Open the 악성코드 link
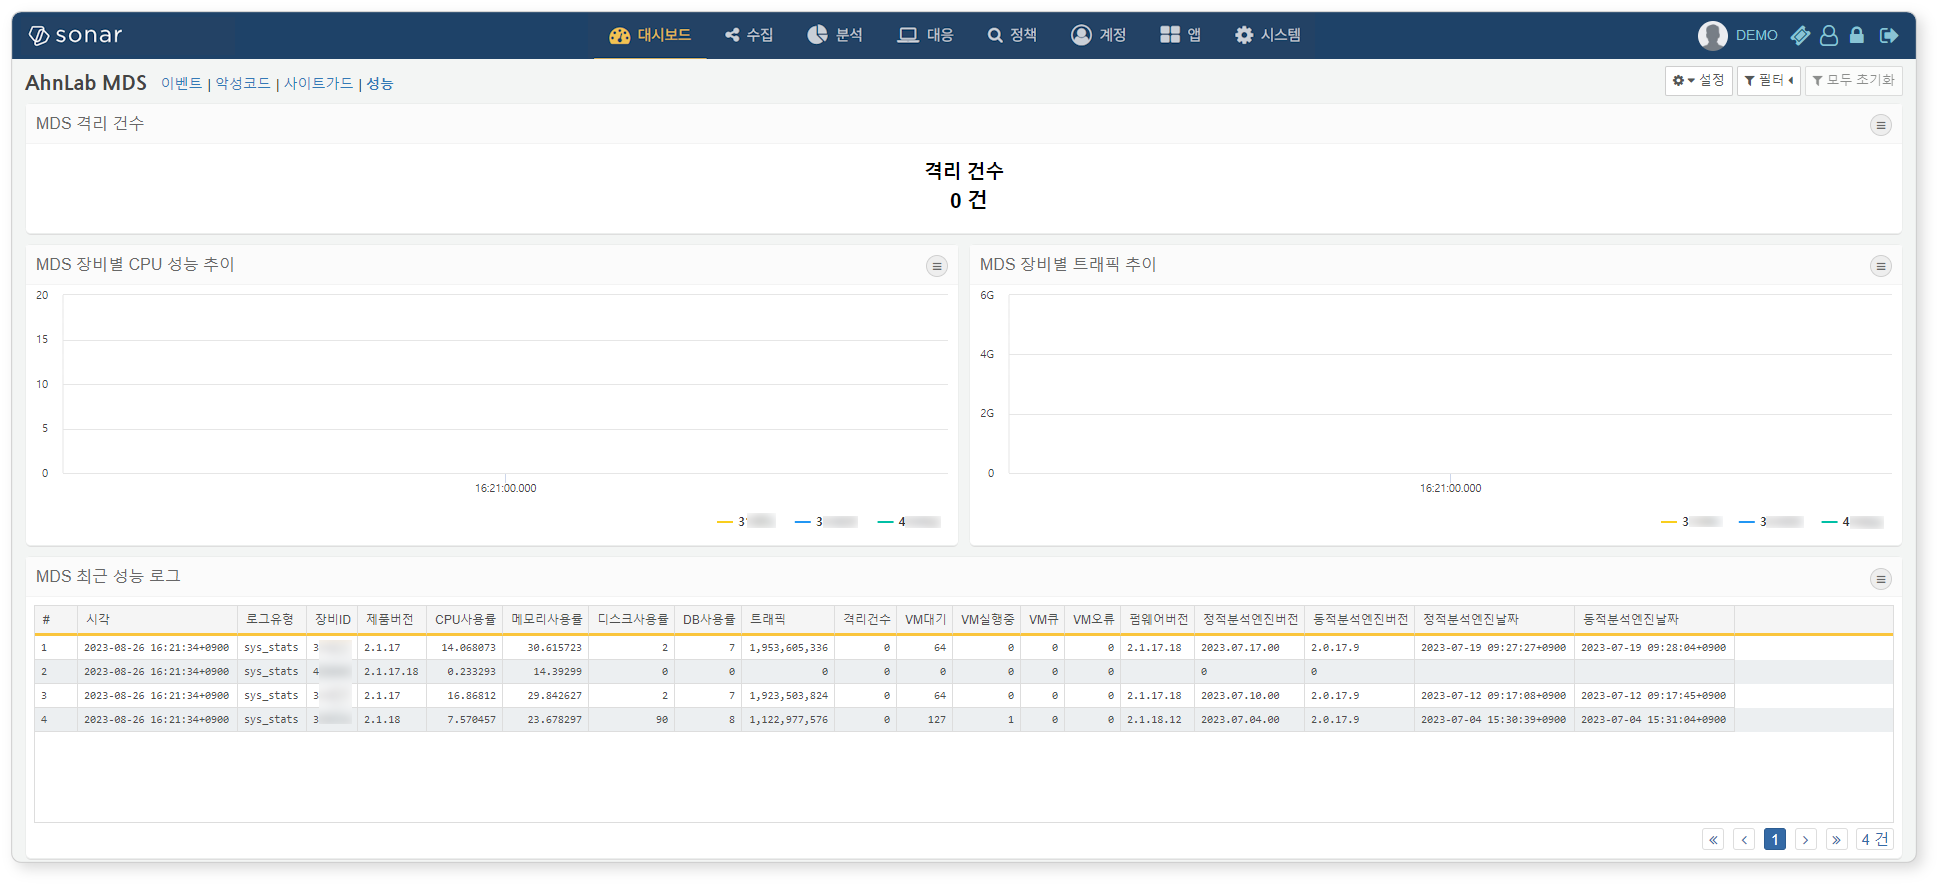 coord(243,83)
